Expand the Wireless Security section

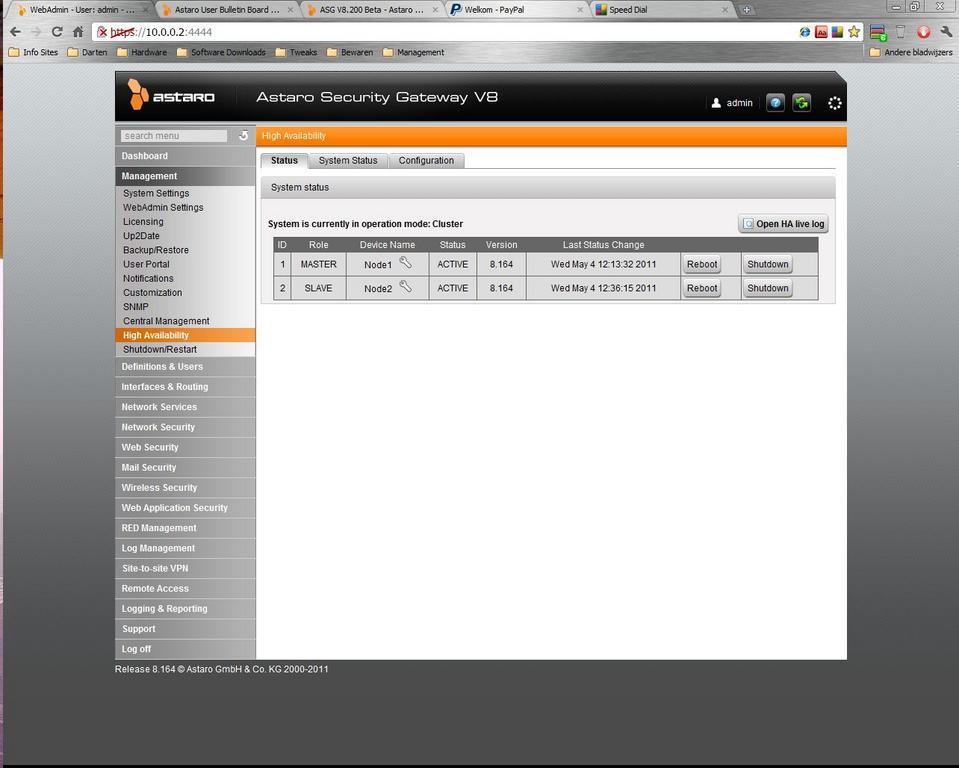185,488
